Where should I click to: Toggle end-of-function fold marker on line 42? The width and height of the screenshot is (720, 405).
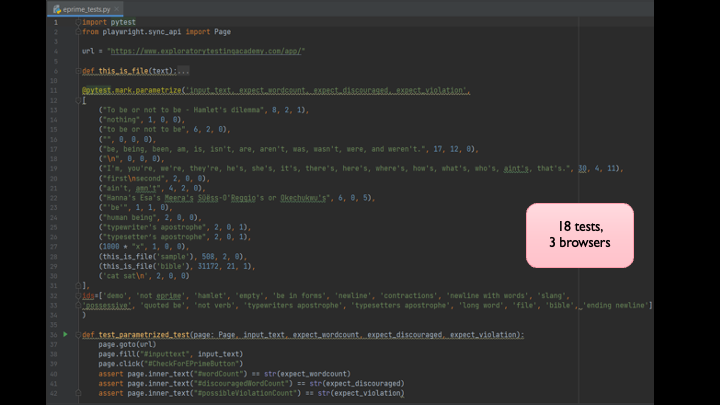pos(78,393)
